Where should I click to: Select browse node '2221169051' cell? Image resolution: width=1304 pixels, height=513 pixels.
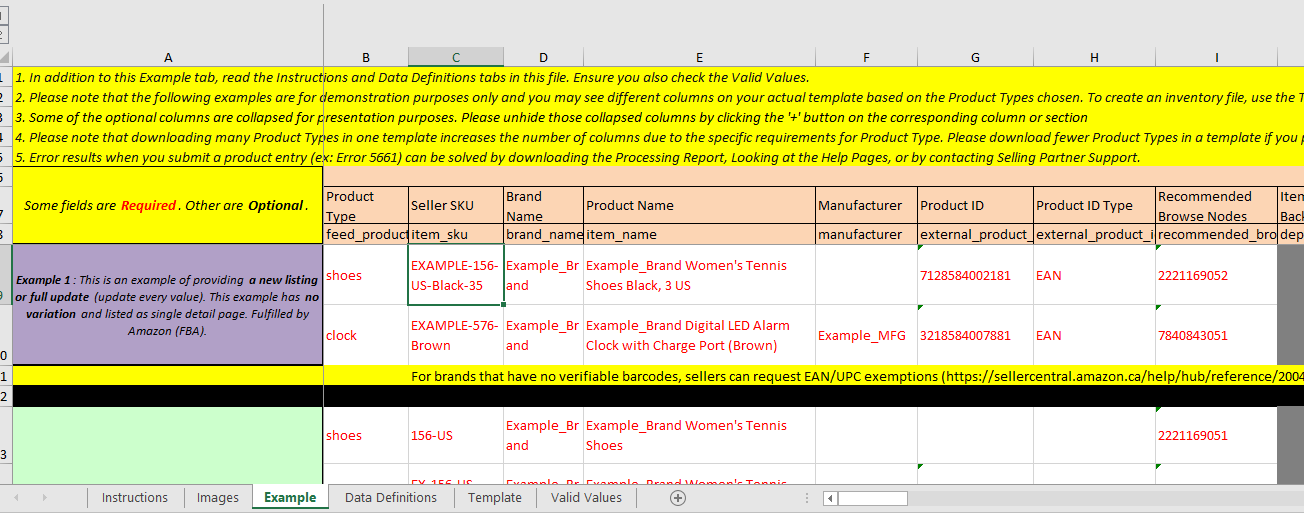(x=1216, y=435)
